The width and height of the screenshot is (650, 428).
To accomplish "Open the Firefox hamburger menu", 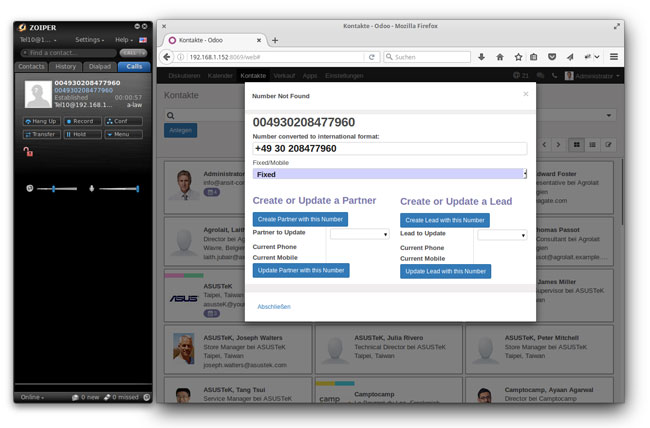I will (x=614, y=57).
